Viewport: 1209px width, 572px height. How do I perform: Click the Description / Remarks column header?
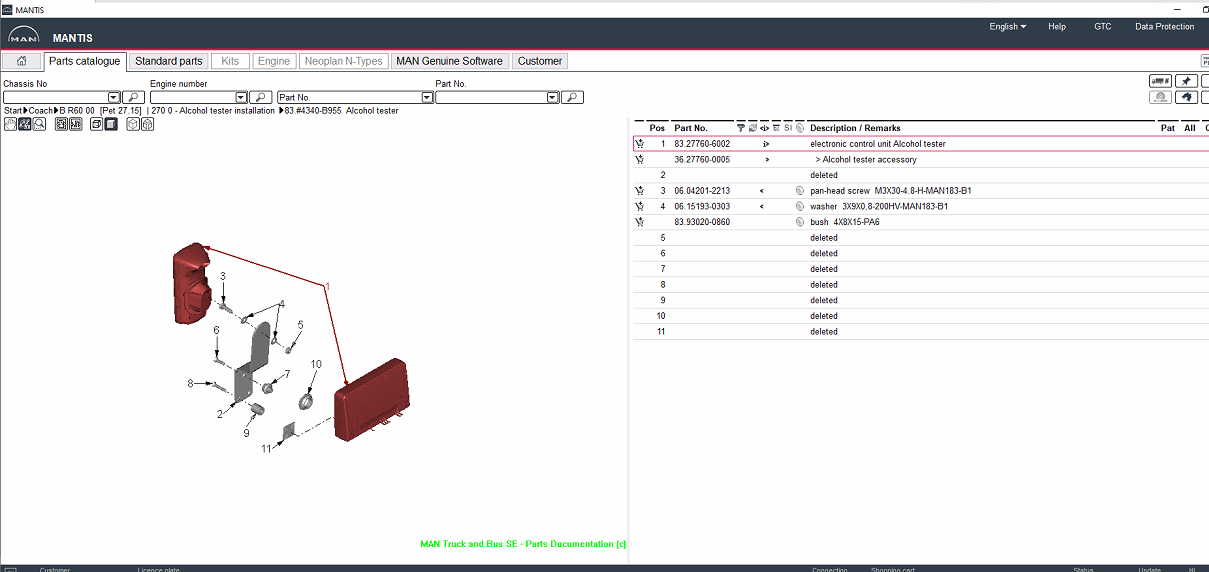point(855,128)
